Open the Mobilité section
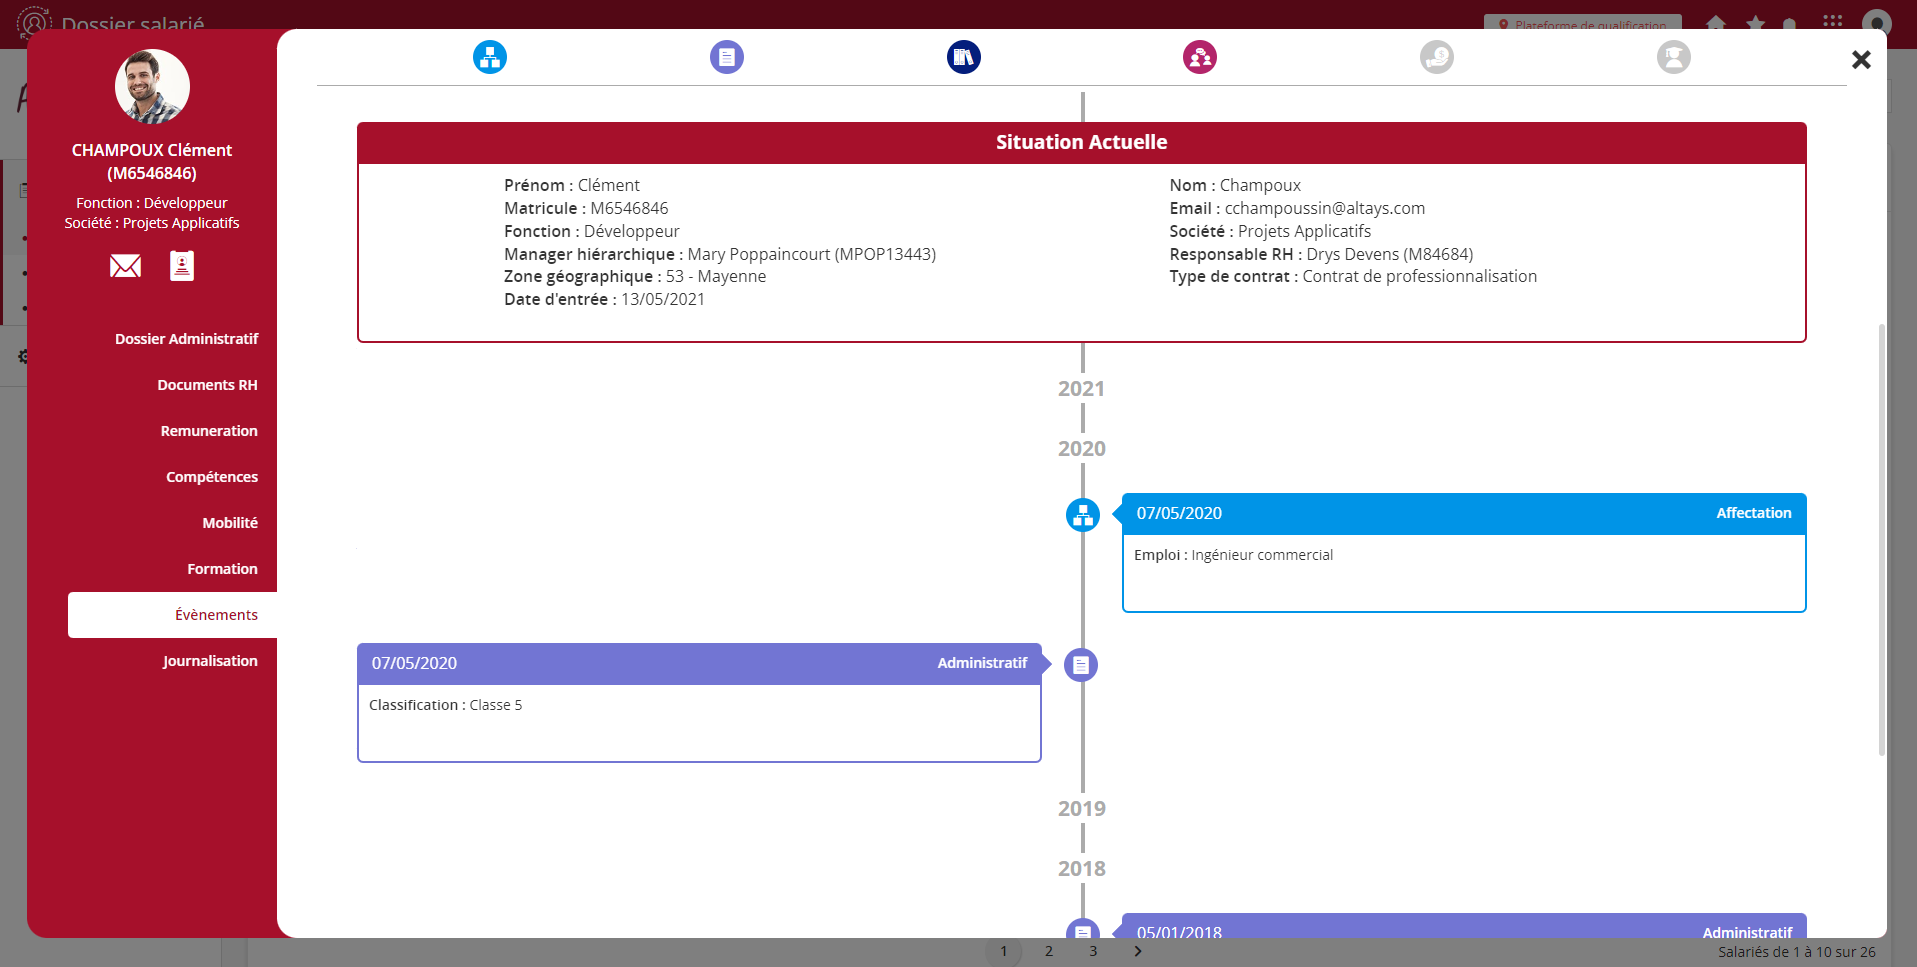Viewport: 1917px width, 967px height. coord(230,523)
